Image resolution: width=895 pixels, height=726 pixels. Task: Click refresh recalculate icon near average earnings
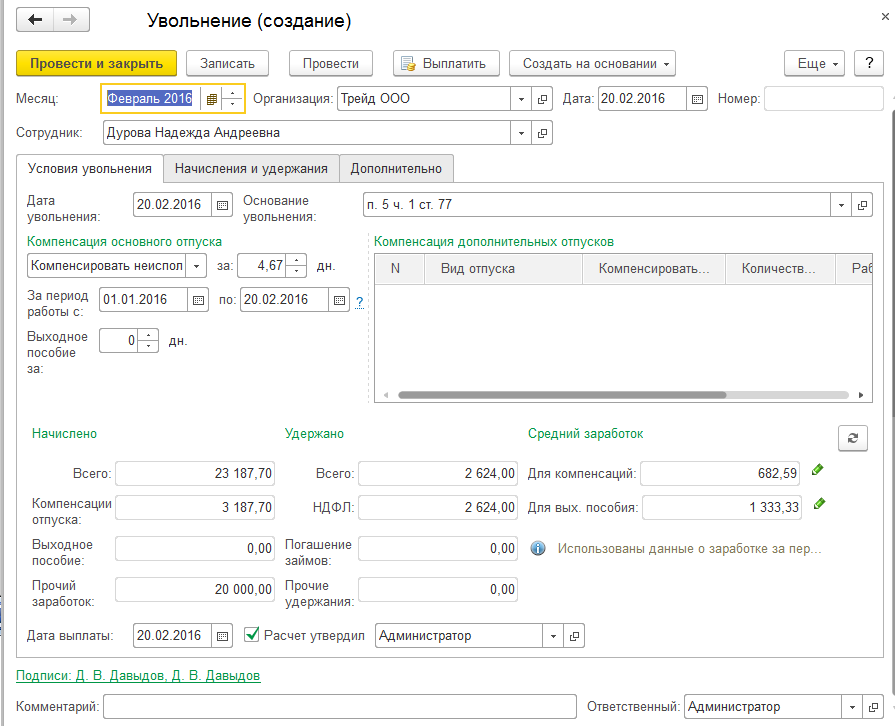[x=852, y=438]
